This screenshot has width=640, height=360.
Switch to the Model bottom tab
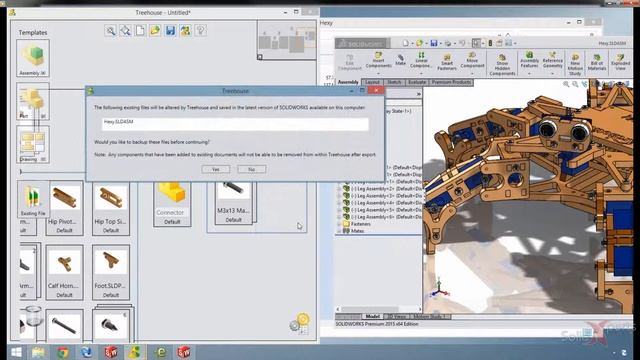coord(372,316)
